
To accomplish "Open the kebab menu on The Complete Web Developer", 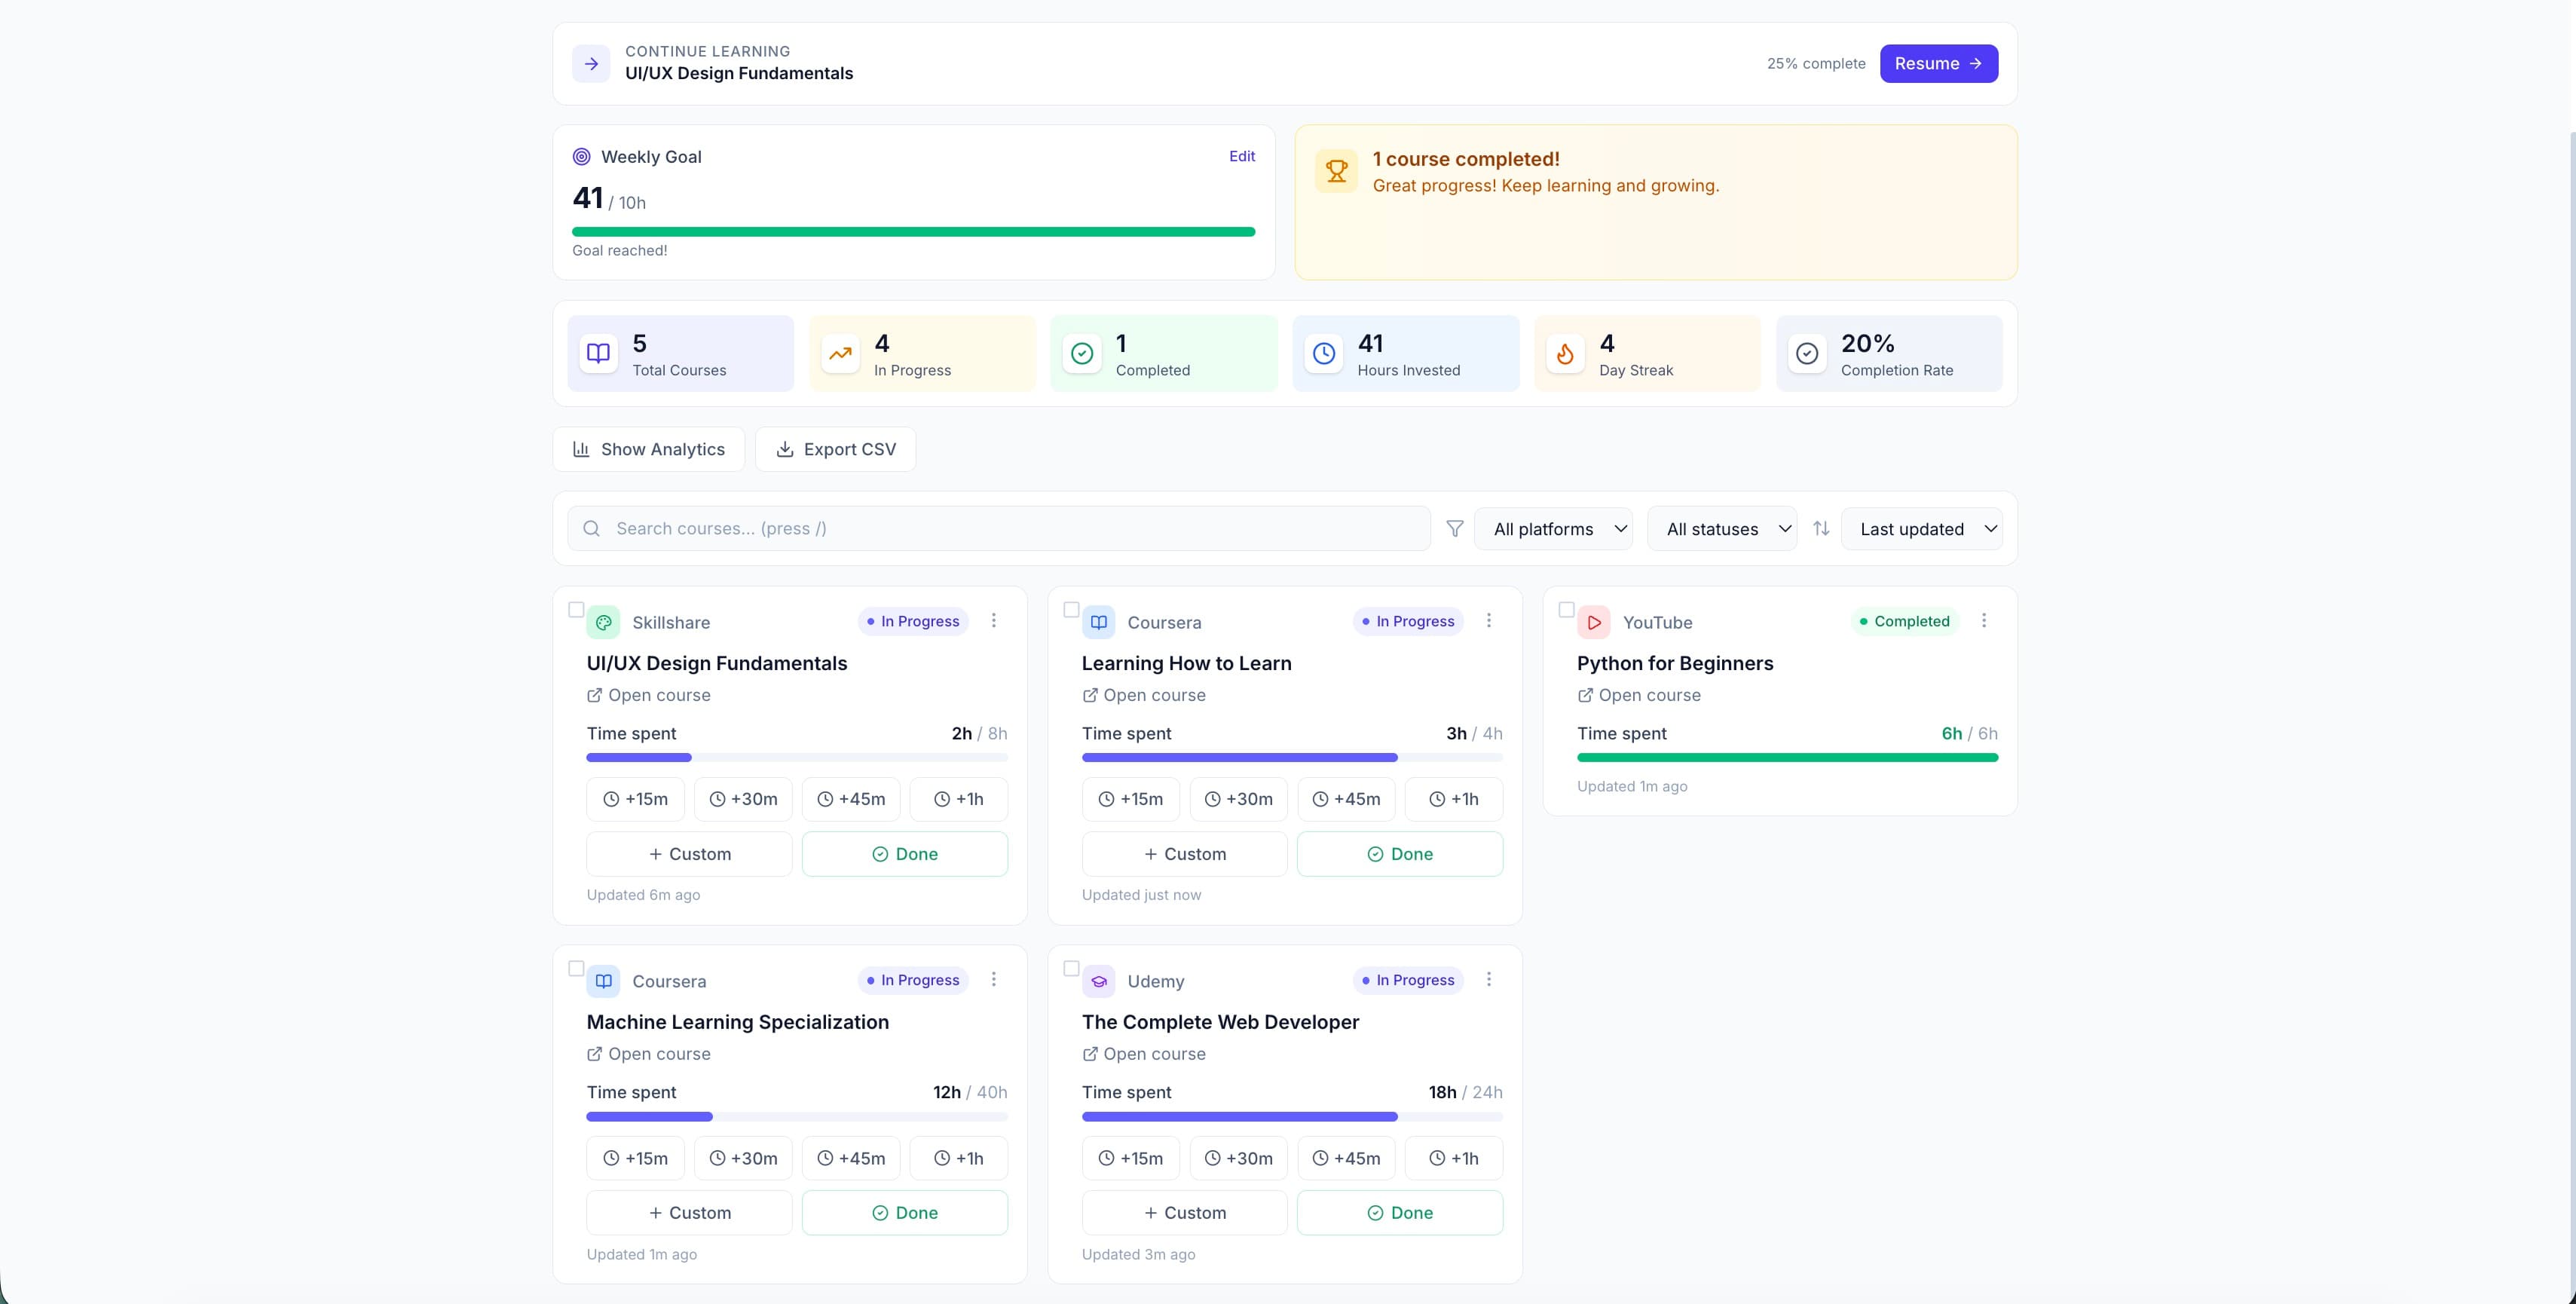I will 1489,980.
